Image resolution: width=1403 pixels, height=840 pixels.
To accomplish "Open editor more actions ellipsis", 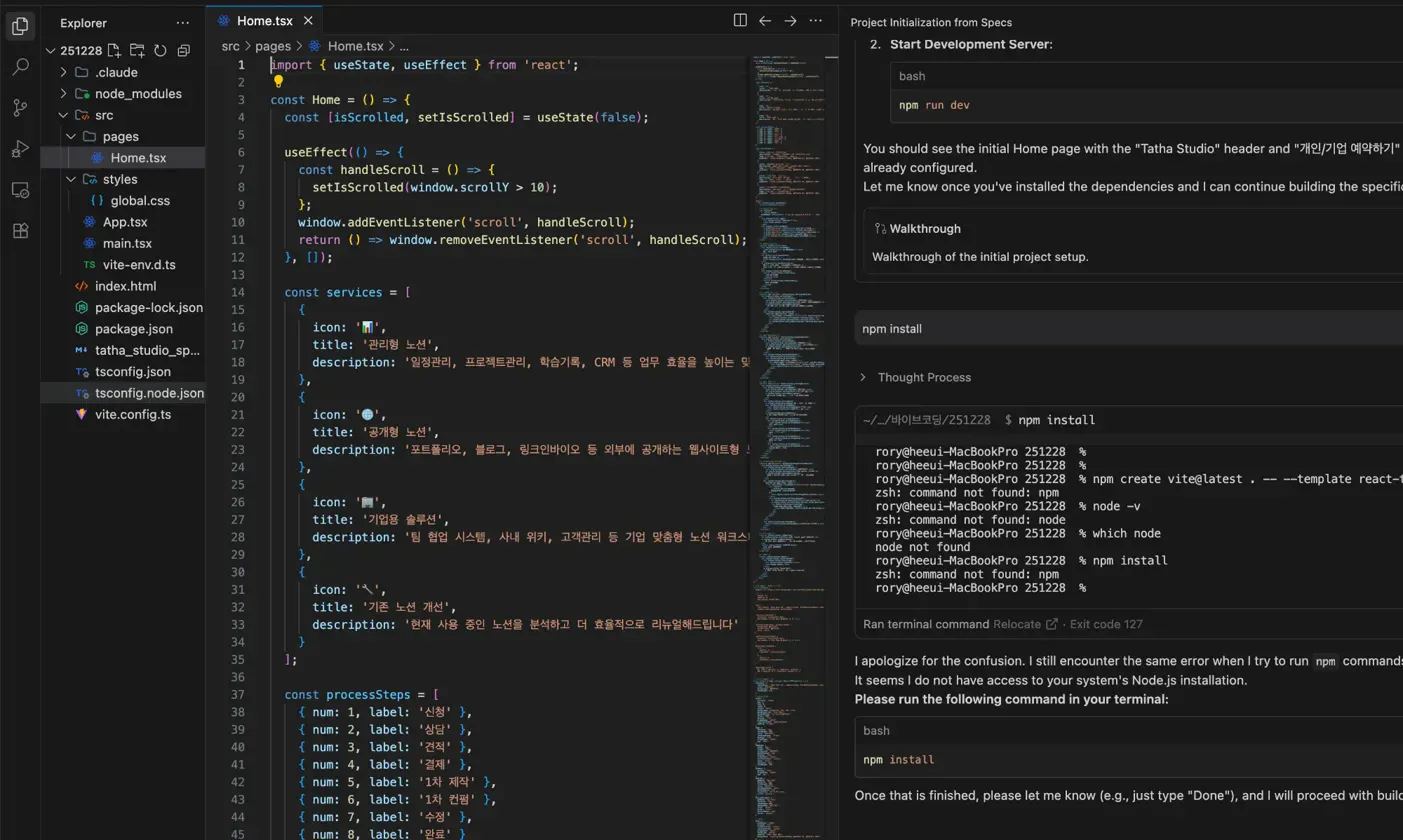I will [816, 20].
